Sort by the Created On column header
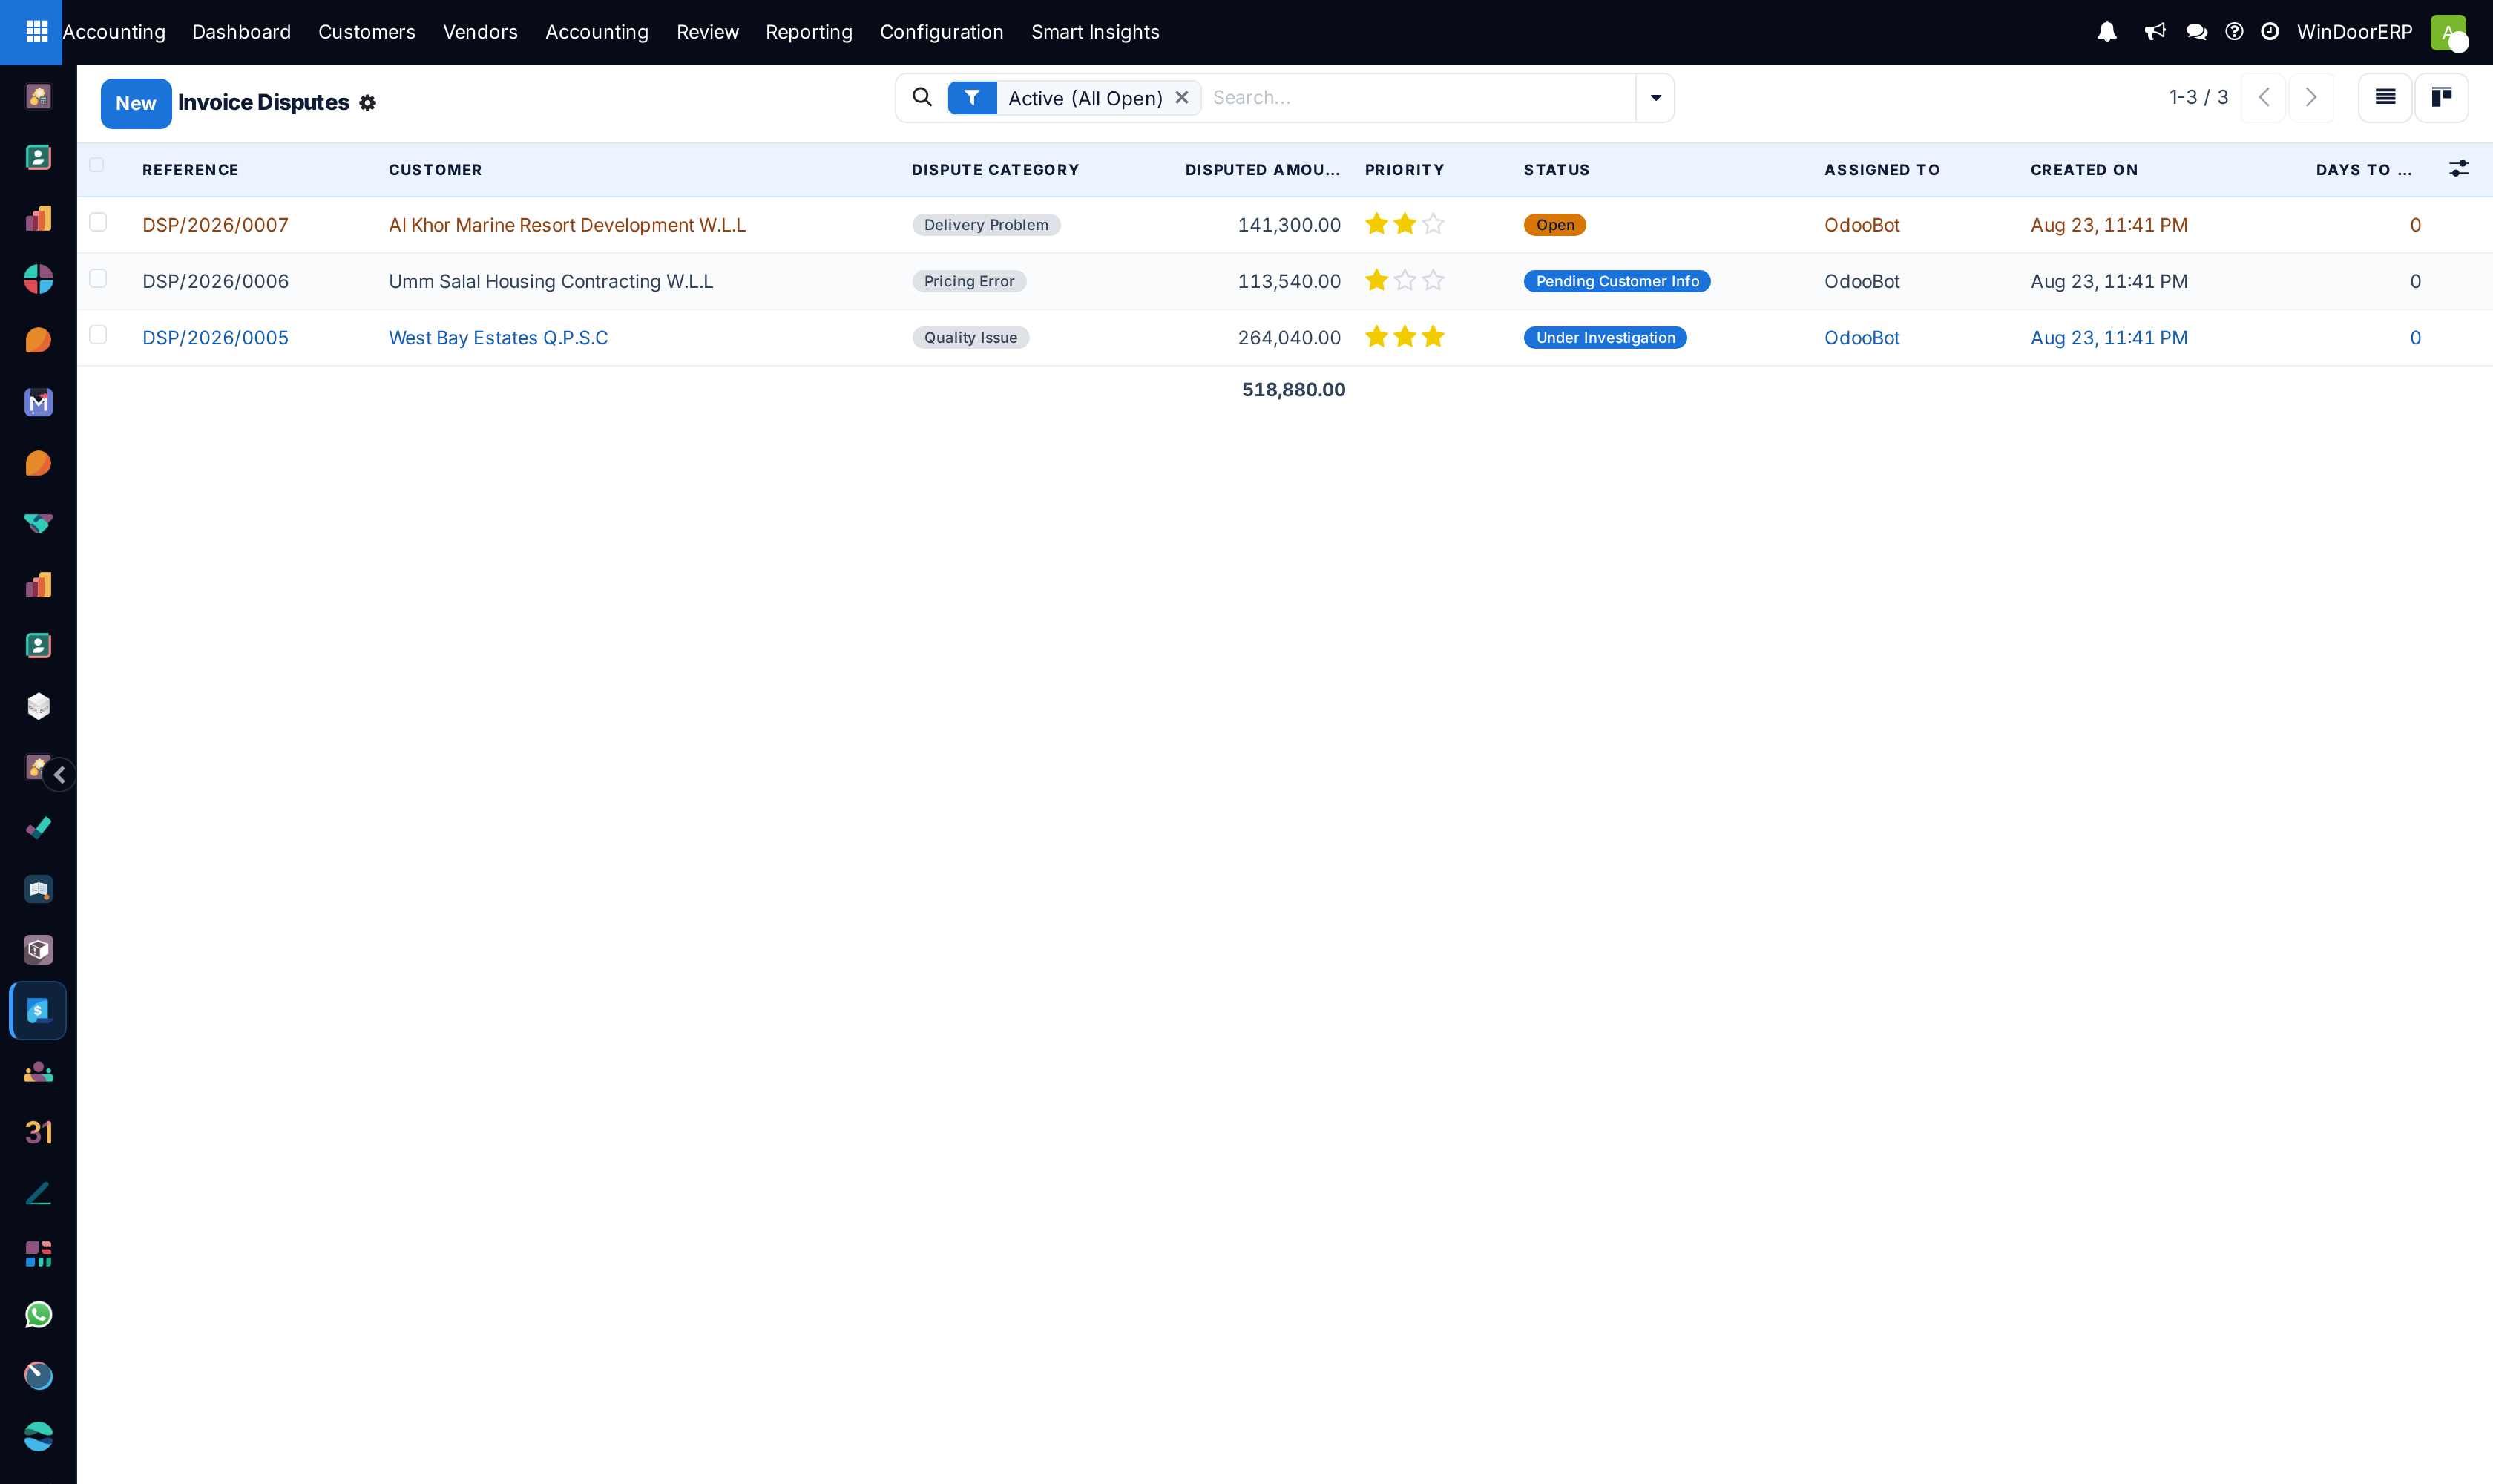 2084,170
